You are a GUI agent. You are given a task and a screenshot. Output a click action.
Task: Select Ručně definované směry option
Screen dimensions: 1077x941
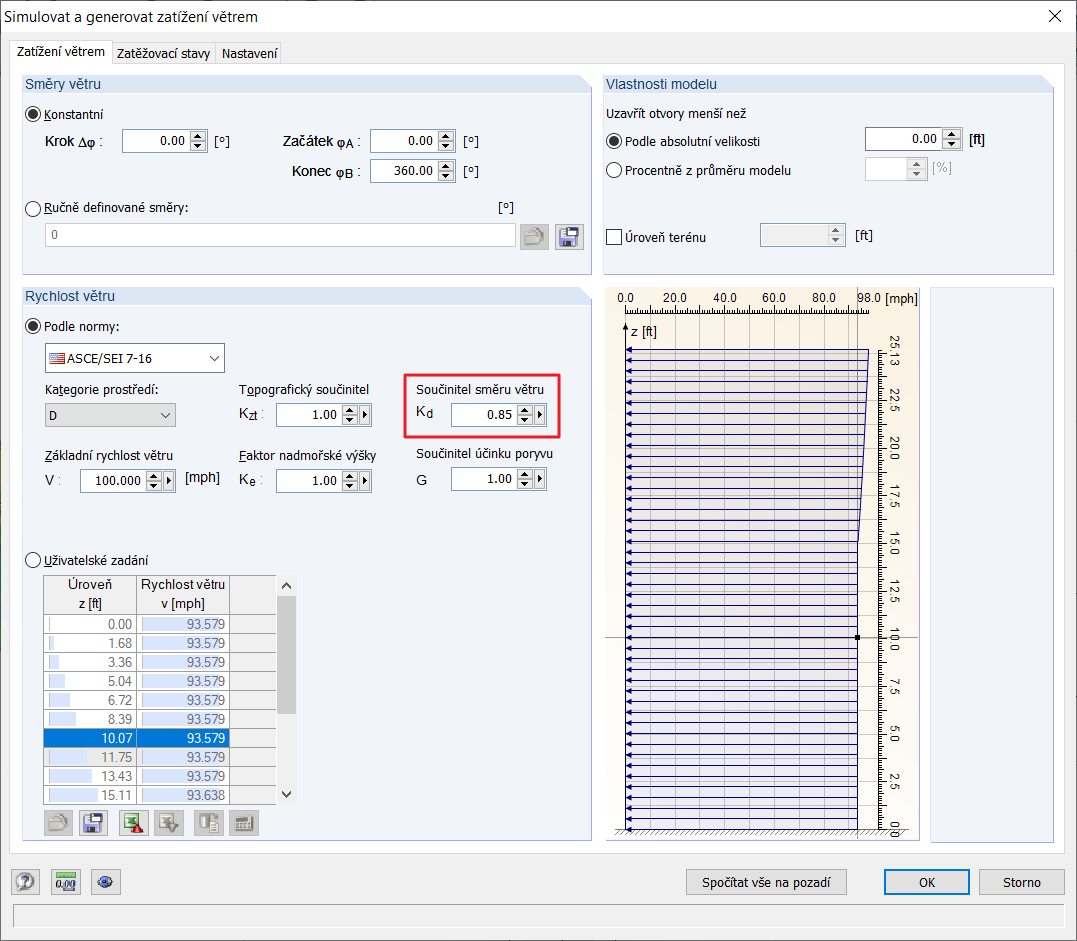click(x=33, y=208)
